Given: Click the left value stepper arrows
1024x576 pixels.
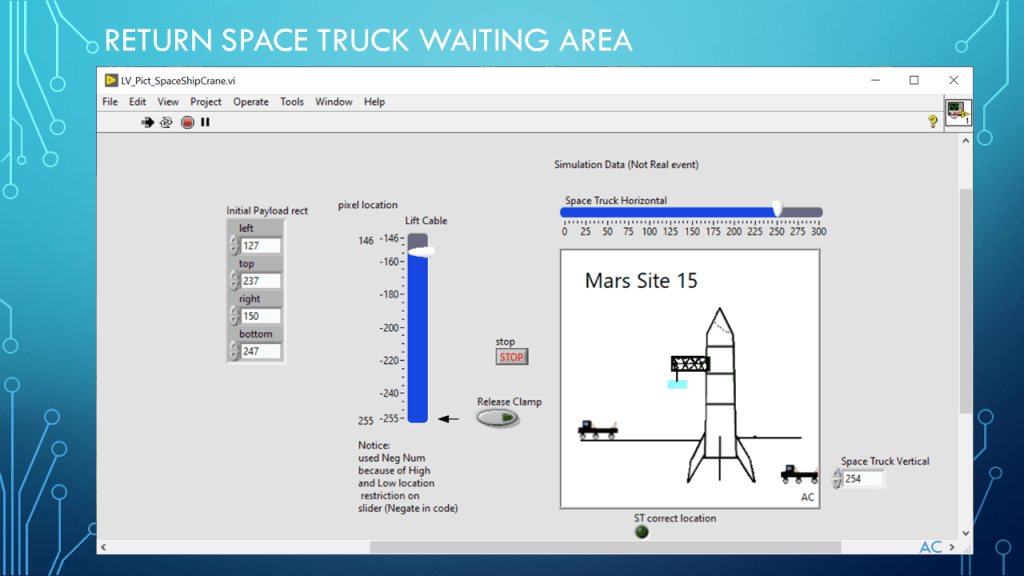Looking at the screenshot, I should pos(234,246).
